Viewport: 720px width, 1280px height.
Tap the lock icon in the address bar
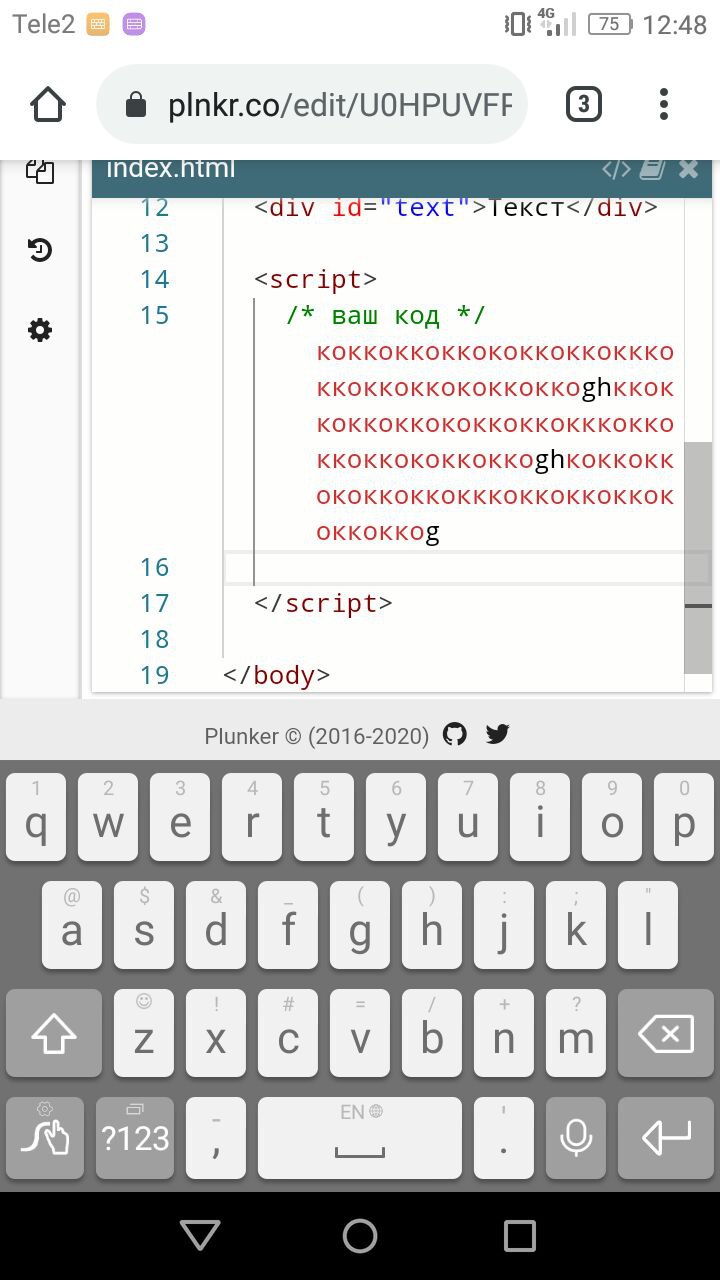(x=135, y=105)
